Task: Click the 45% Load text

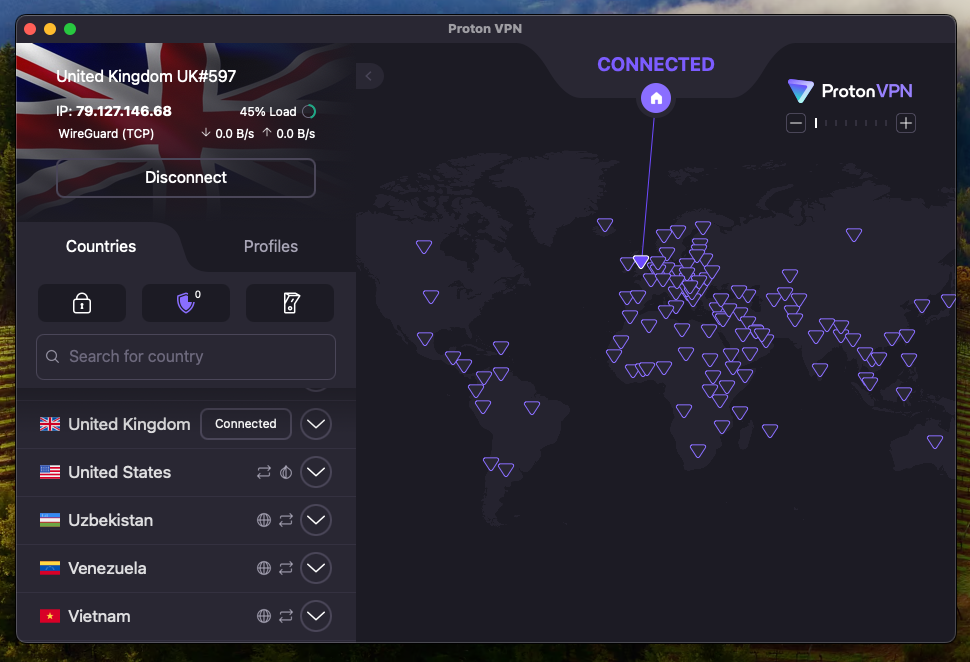Action: tap(268, 112)
